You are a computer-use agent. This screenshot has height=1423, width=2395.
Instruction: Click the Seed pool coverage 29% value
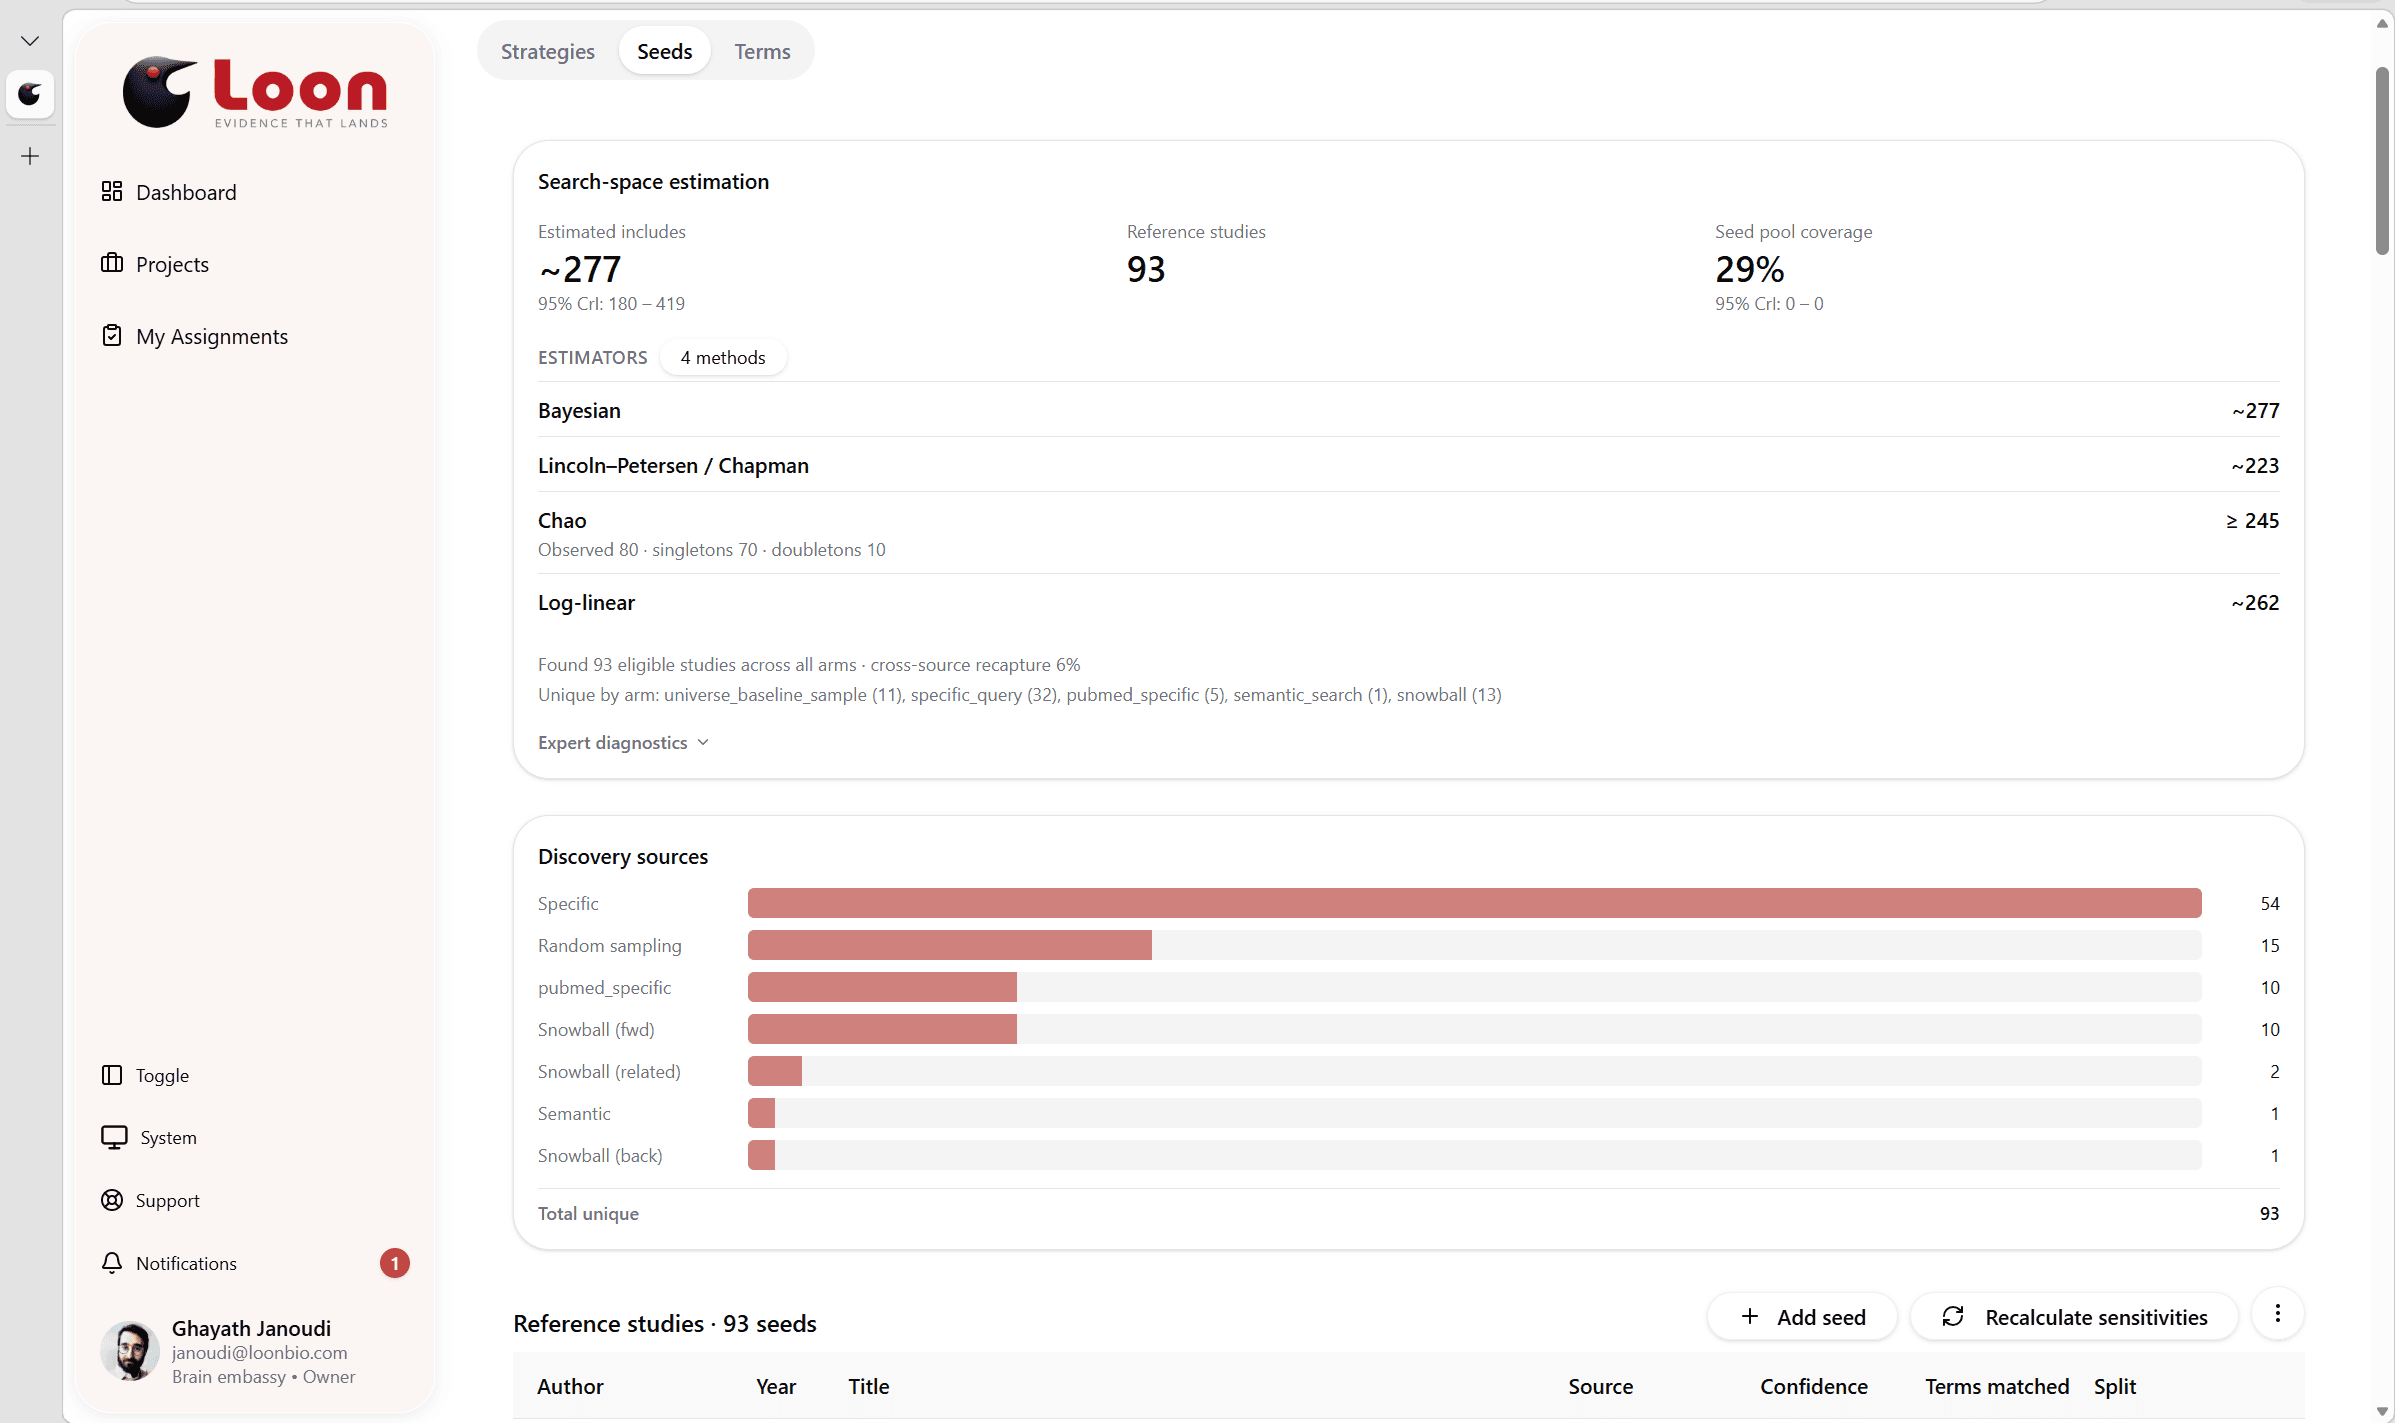click(1749, 269)
